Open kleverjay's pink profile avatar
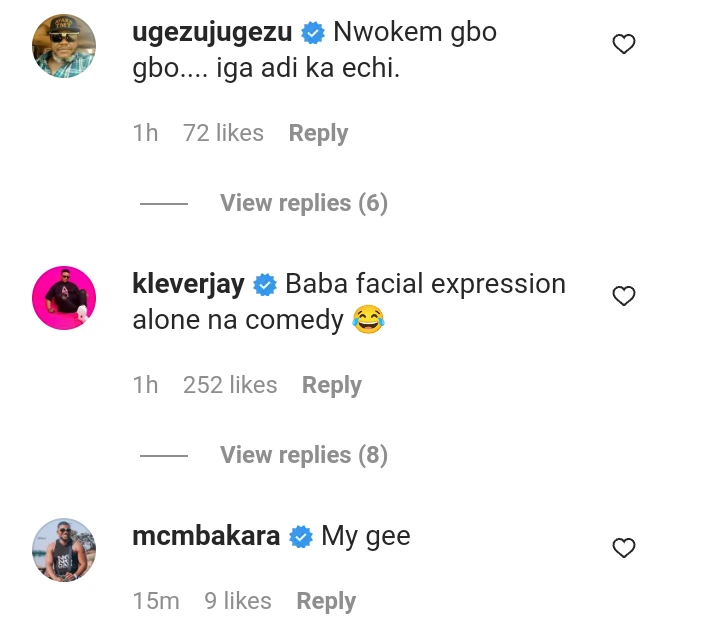720x644 pixels. (64, 297)
